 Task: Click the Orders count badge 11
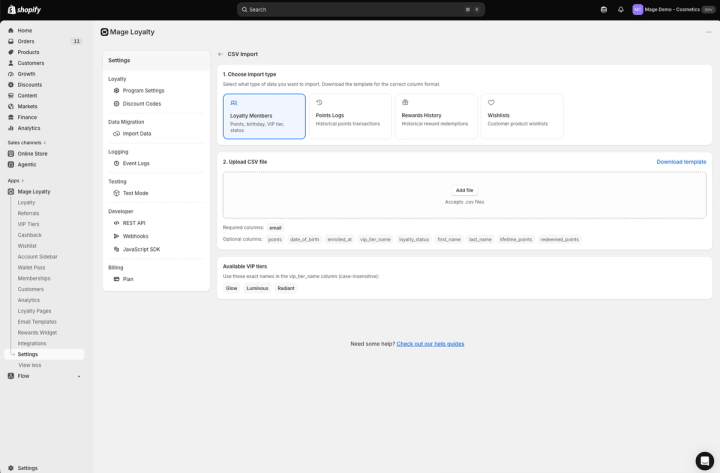(77, 41)
